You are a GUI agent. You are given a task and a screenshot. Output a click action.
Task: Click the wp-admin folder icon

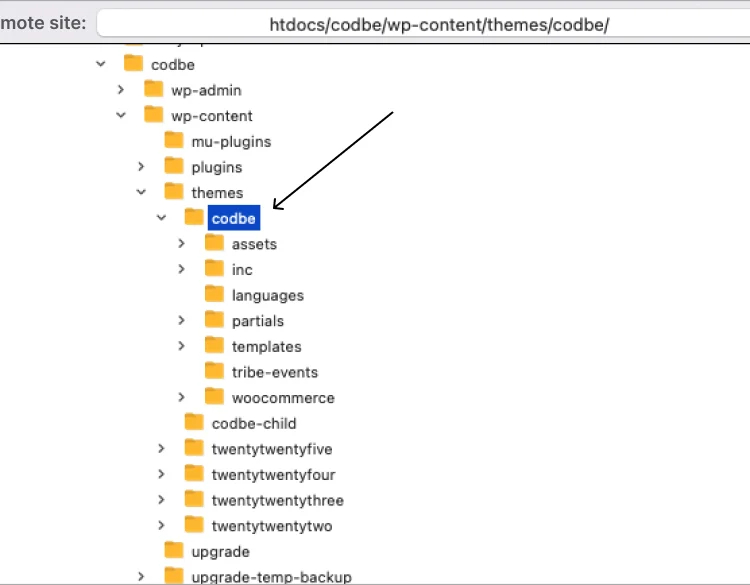coord(154,88)
